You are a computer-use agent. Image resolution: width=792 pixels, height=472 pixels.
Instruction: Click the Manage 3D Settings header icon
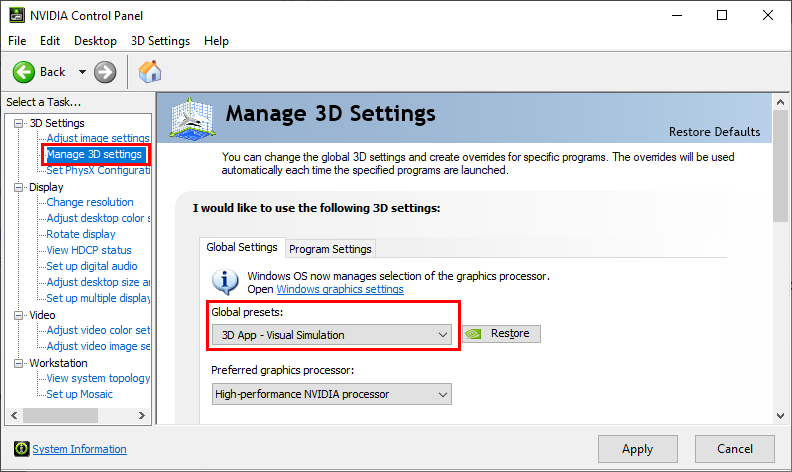[x=194, y=119]
